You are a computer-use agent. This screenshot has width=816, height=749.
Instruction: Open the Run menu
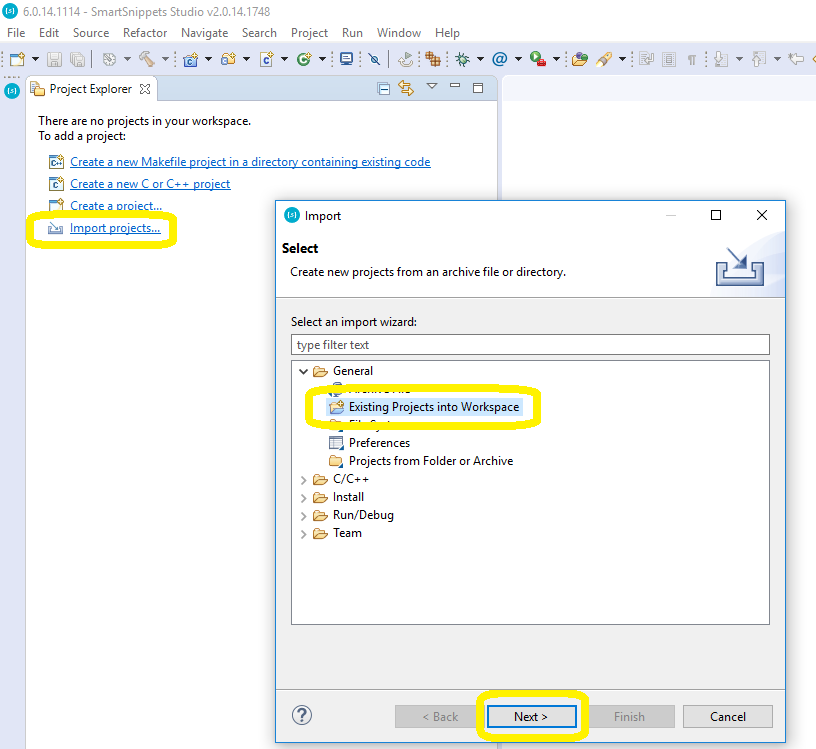352,33
